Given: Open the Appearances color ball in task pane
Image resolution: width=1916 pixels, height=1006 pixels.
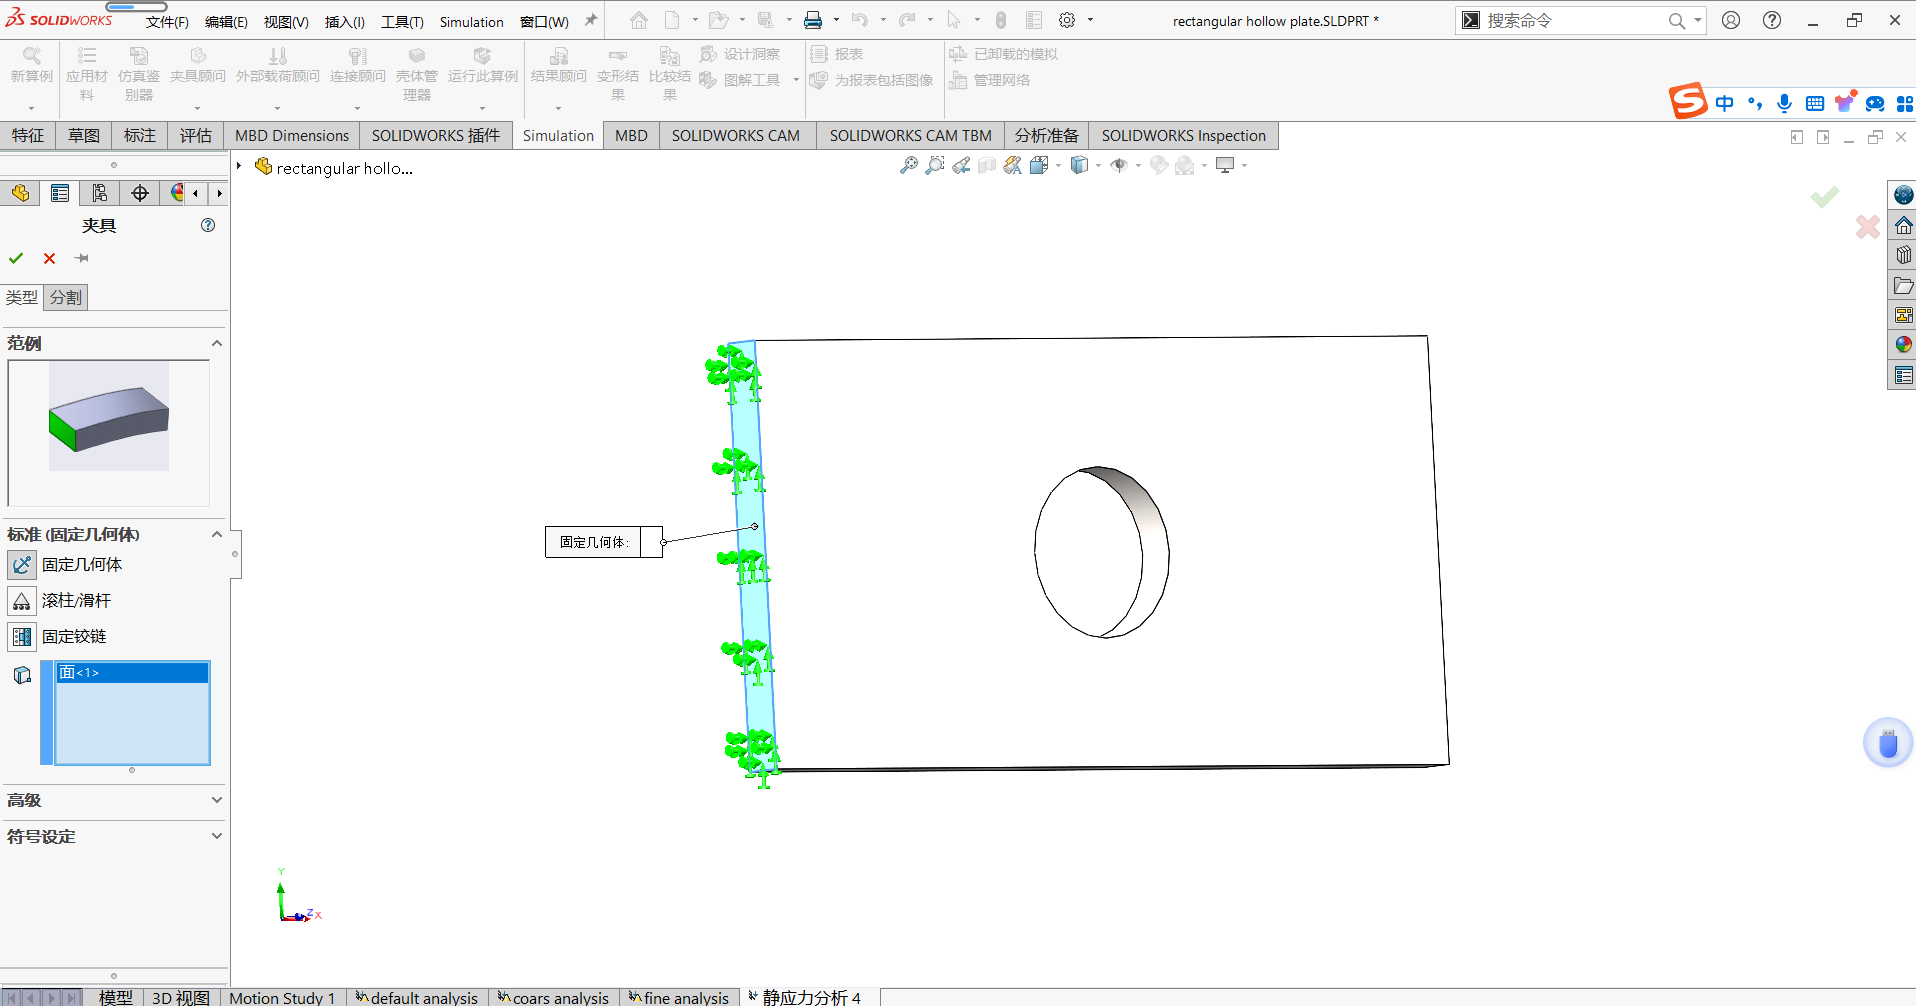Looking at the screenshot, I should tap(1903, 345).
